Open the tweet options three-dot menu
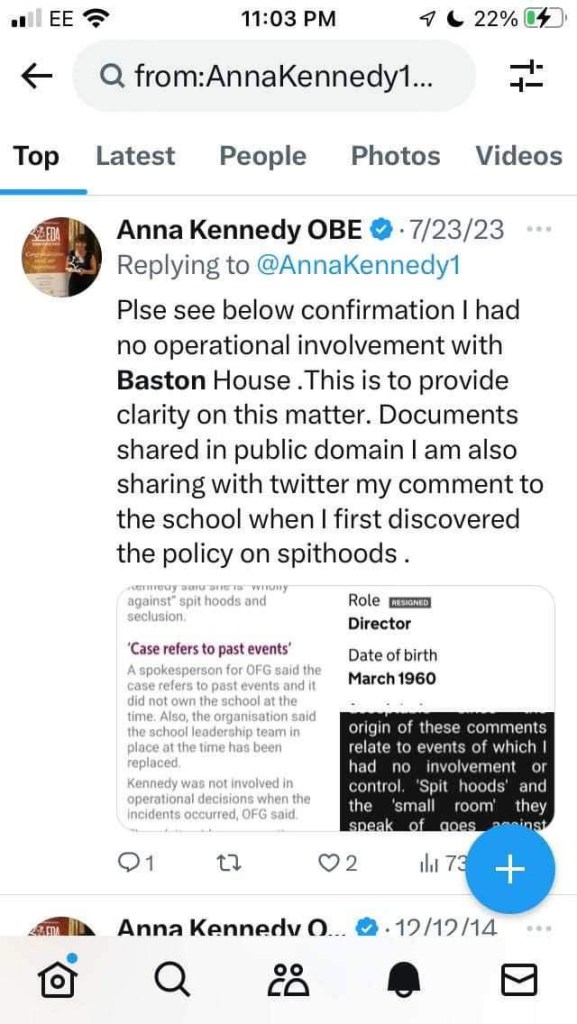 point(539,229)
